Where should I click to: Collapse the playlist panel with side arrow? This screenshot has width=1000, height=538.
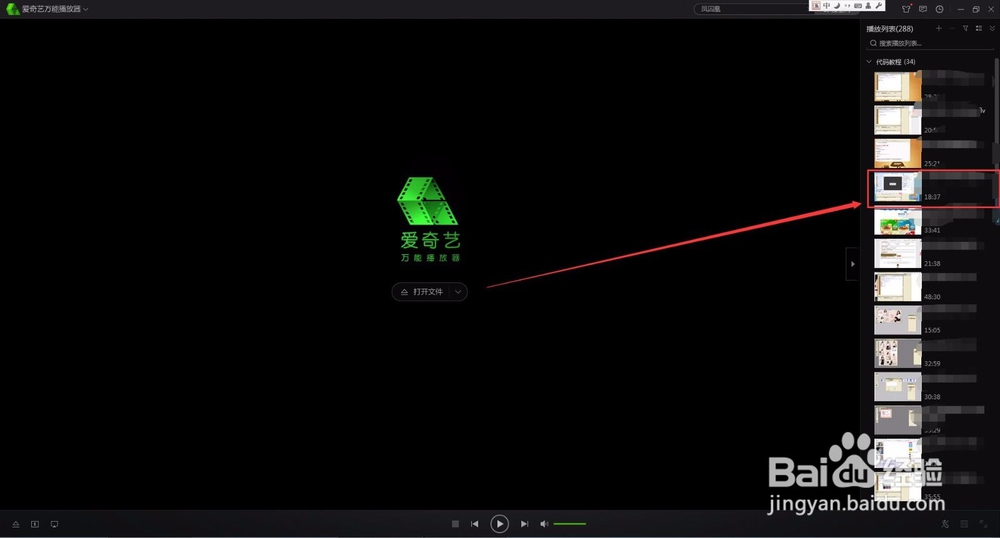click(x=853, y=264)
